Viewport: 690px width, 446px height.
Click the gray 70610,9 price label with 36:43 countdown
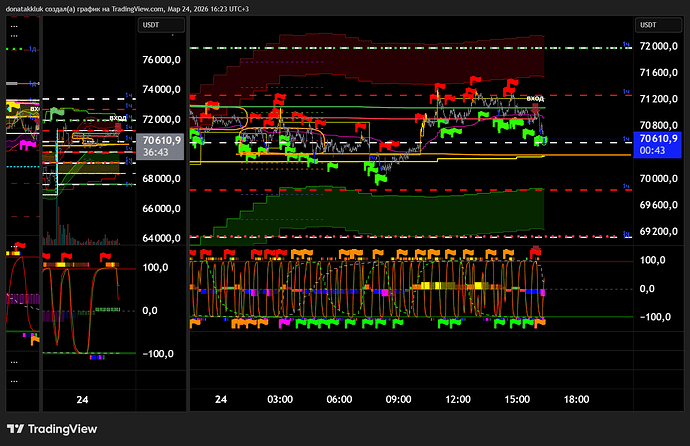coord(161,147)
